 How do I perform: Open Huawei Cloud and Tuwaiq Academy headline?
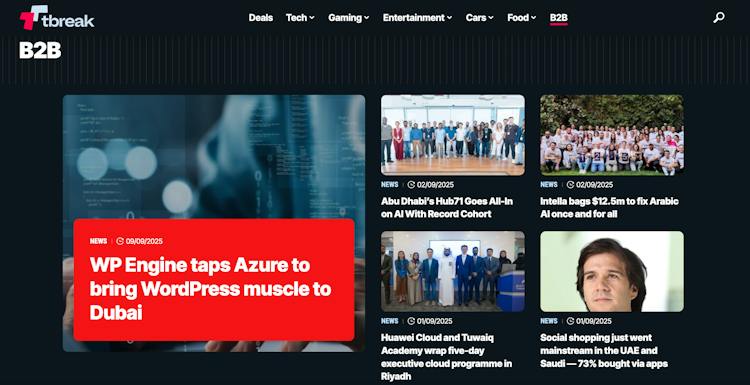446,357
